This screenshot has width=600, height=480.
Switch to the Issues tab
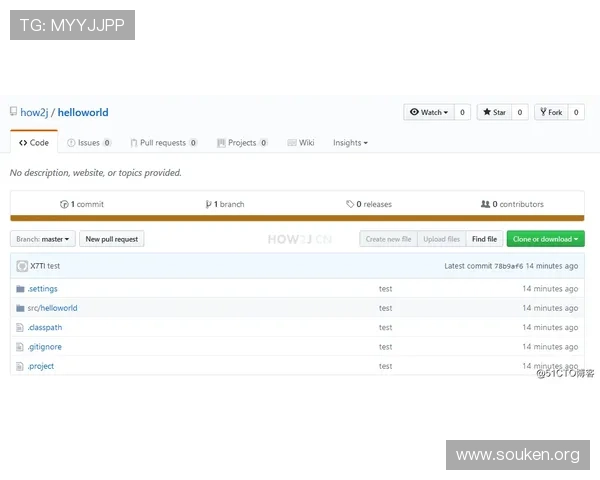click(89, 143)
